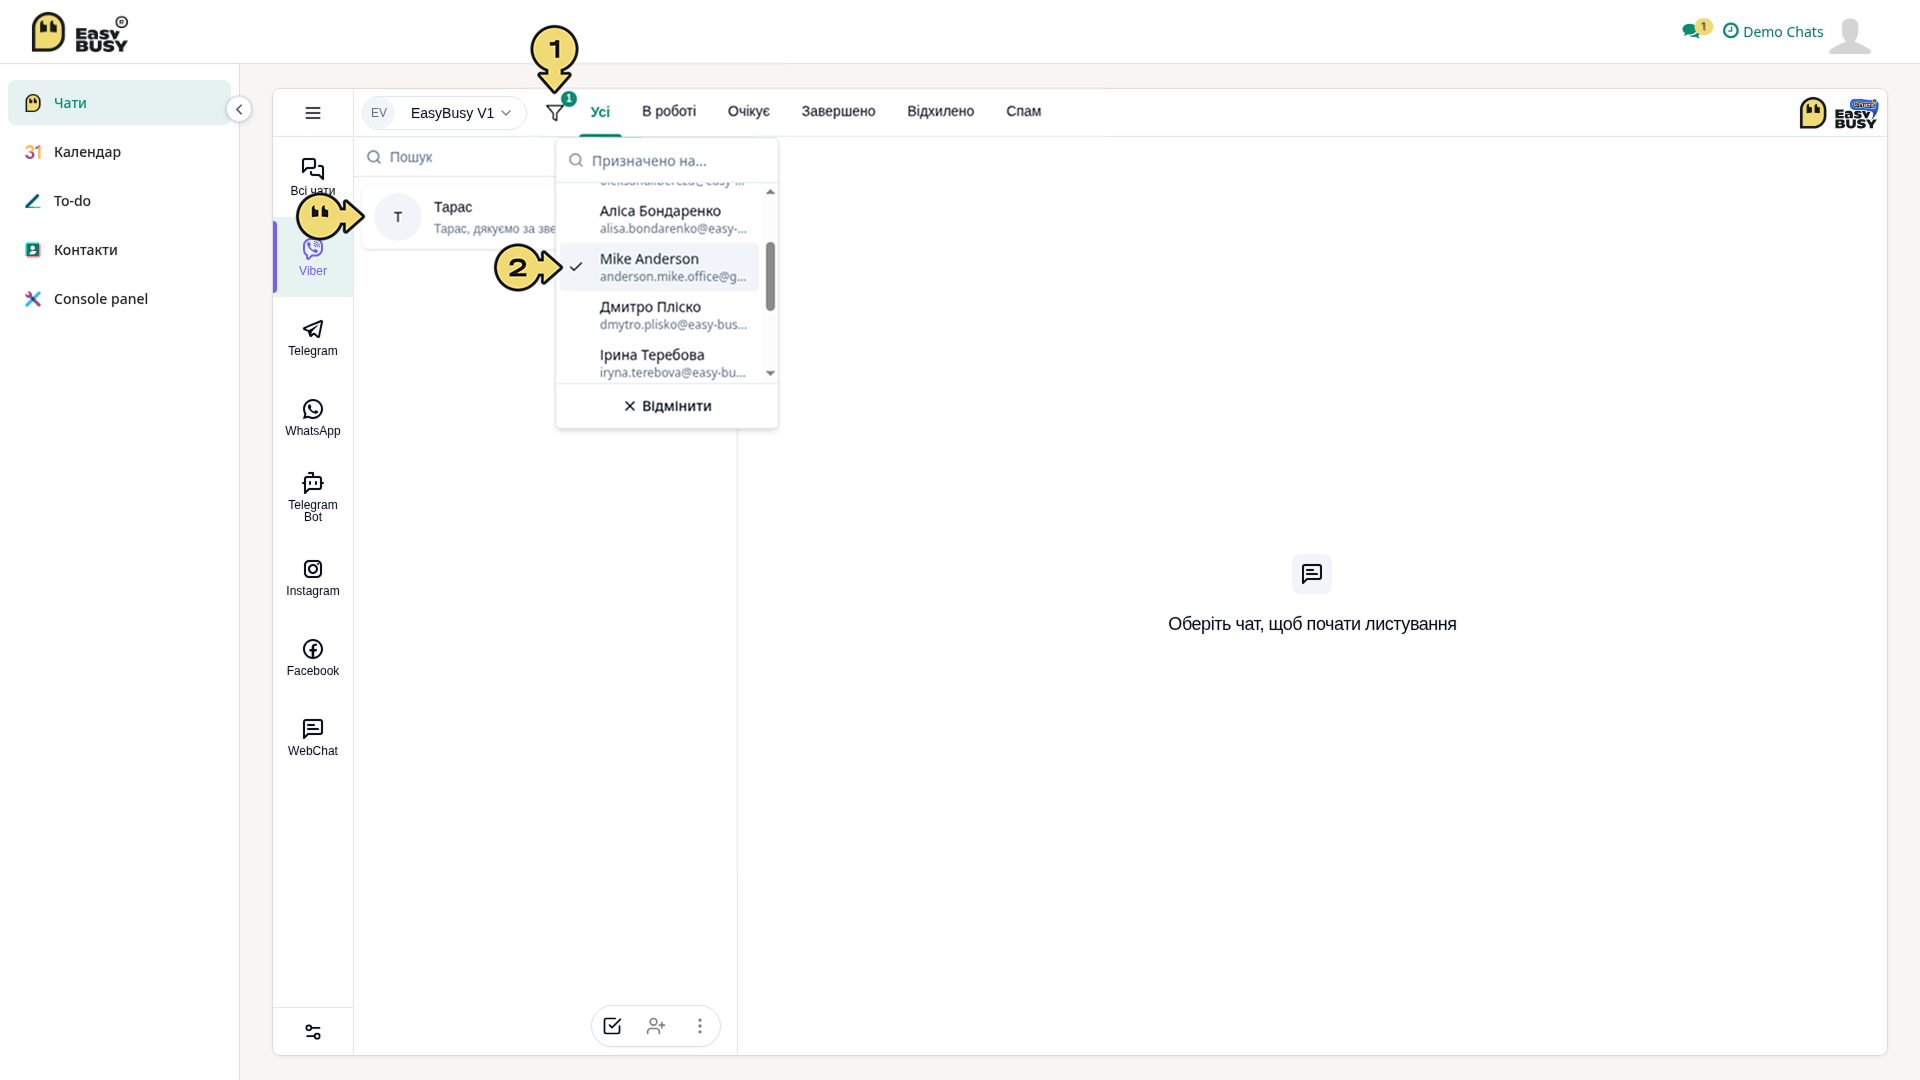
Task: Click the select-chats checkmark icon in bottom toolbar
Action: coord(612,1026)
